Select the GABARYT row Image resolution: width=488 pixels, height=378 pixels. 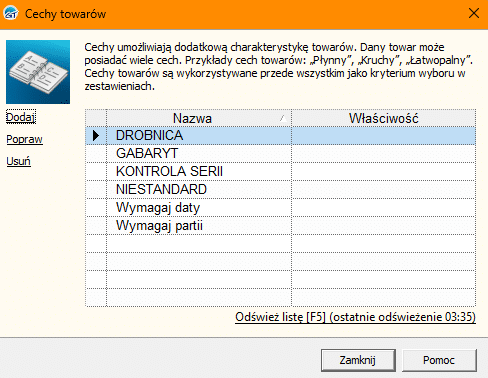click(x=280, y=154)
